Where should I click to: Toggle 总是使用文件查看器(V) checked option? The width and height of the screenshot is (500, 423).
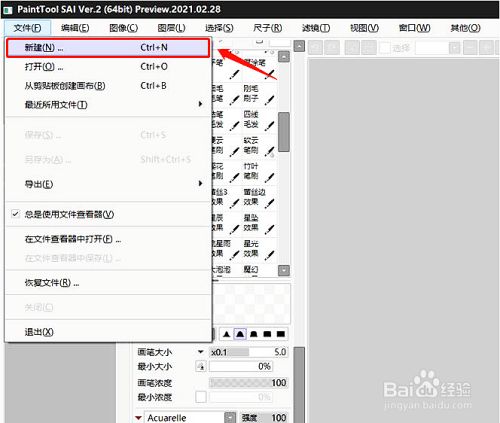pos(108,214)
